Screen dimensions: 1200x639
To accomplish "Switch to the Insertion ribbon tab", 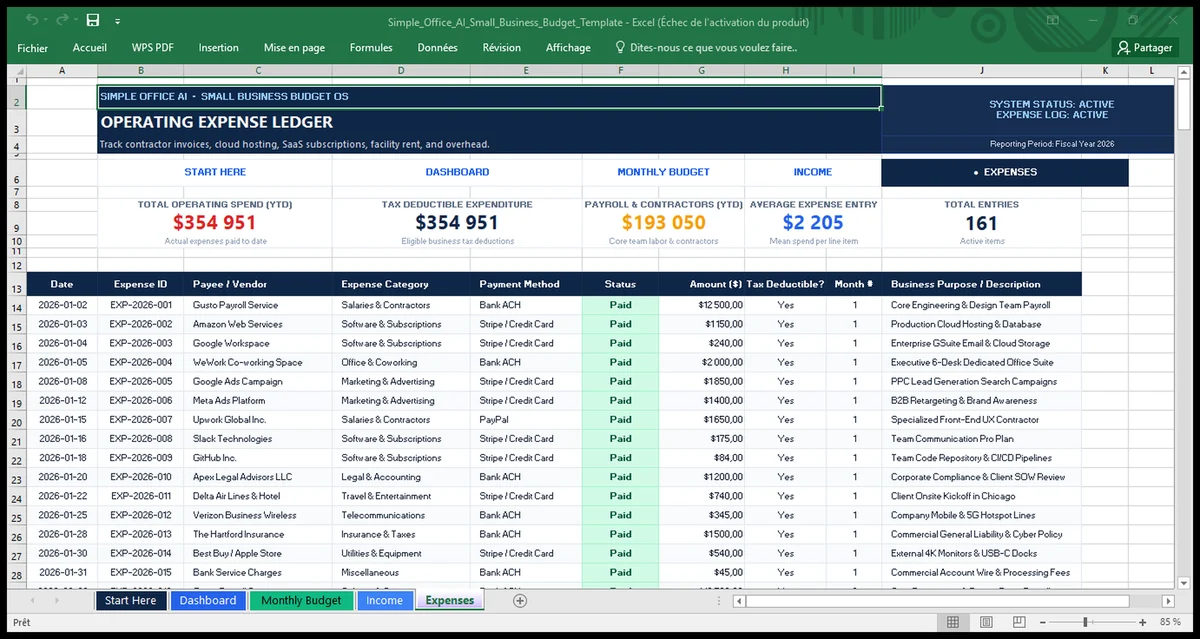I will [x=219, y=47].
